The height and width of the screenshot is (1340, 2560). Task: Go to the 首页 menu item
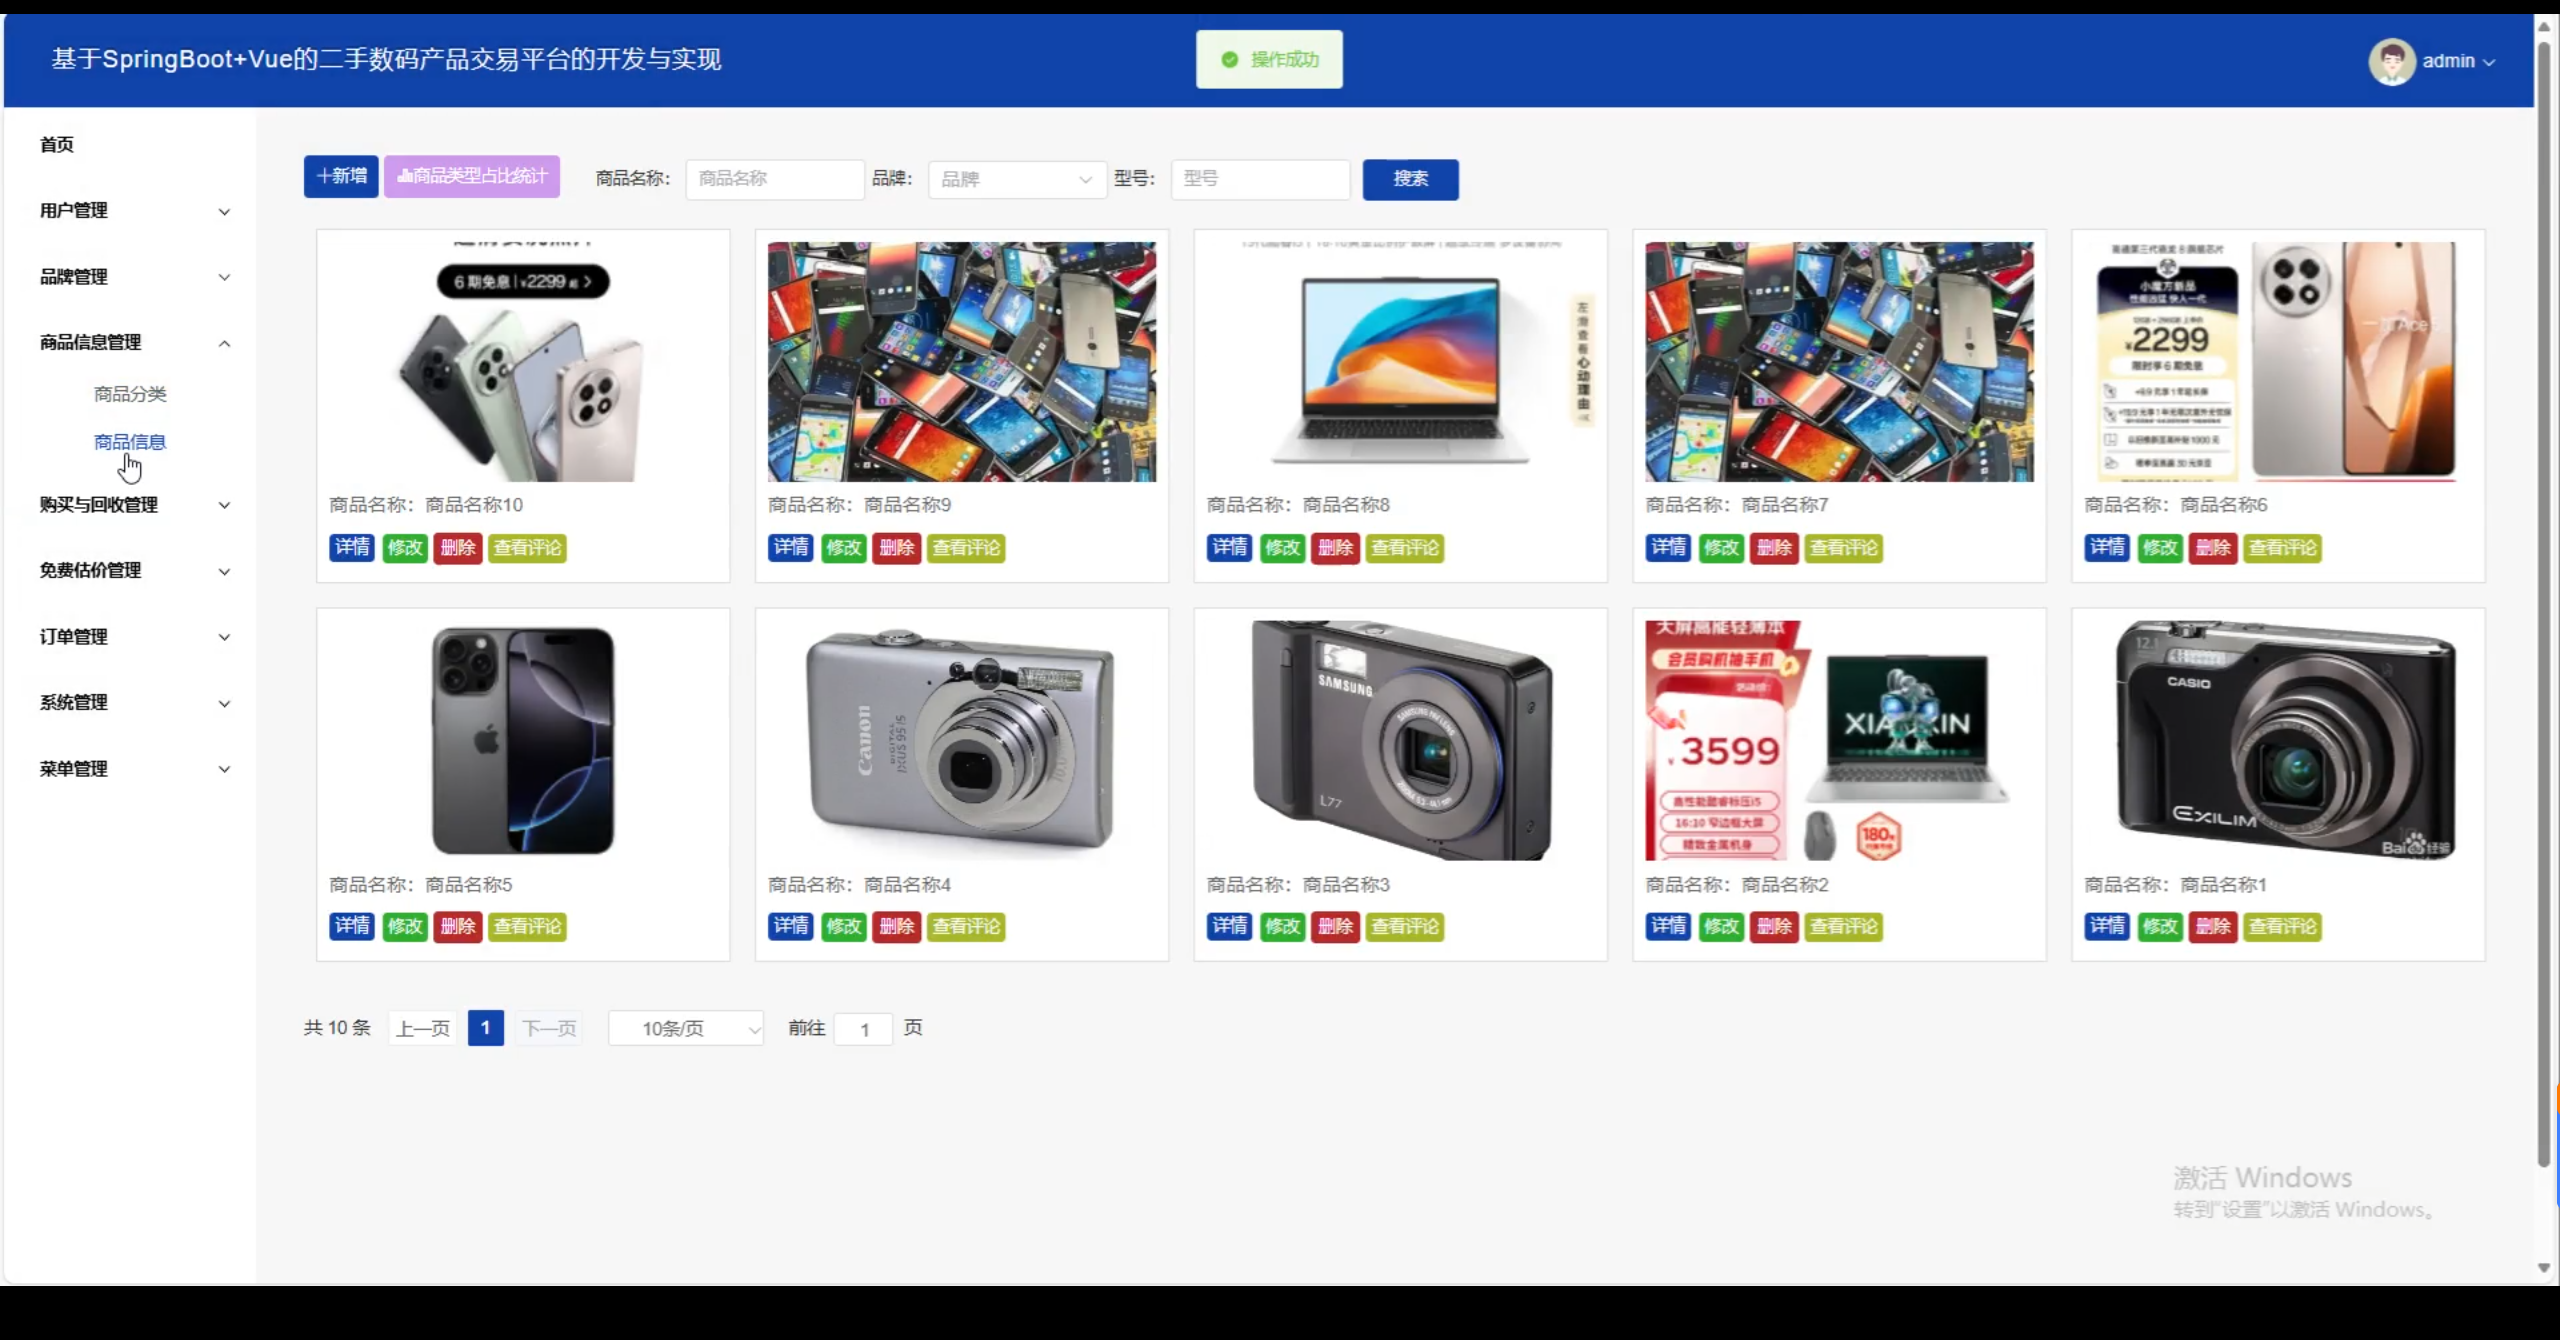(57, 145)
